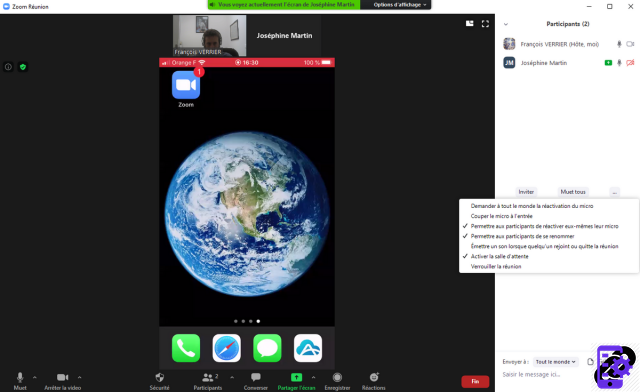Click the file attachment icon in chat
Screen dimensions: 640x392
(x=590, y=362)
